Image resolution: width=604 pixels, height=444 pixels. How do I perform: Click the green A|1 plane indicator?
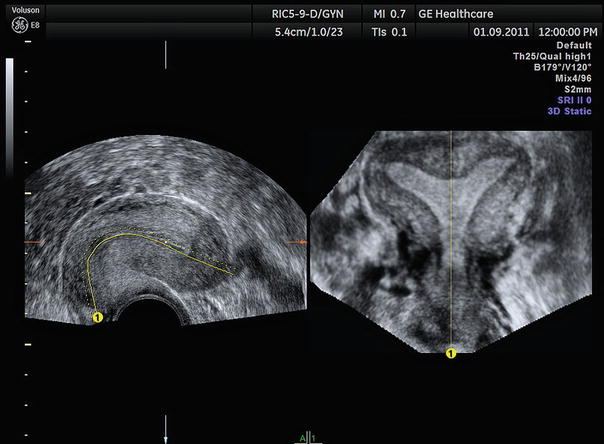coord(307,438)
